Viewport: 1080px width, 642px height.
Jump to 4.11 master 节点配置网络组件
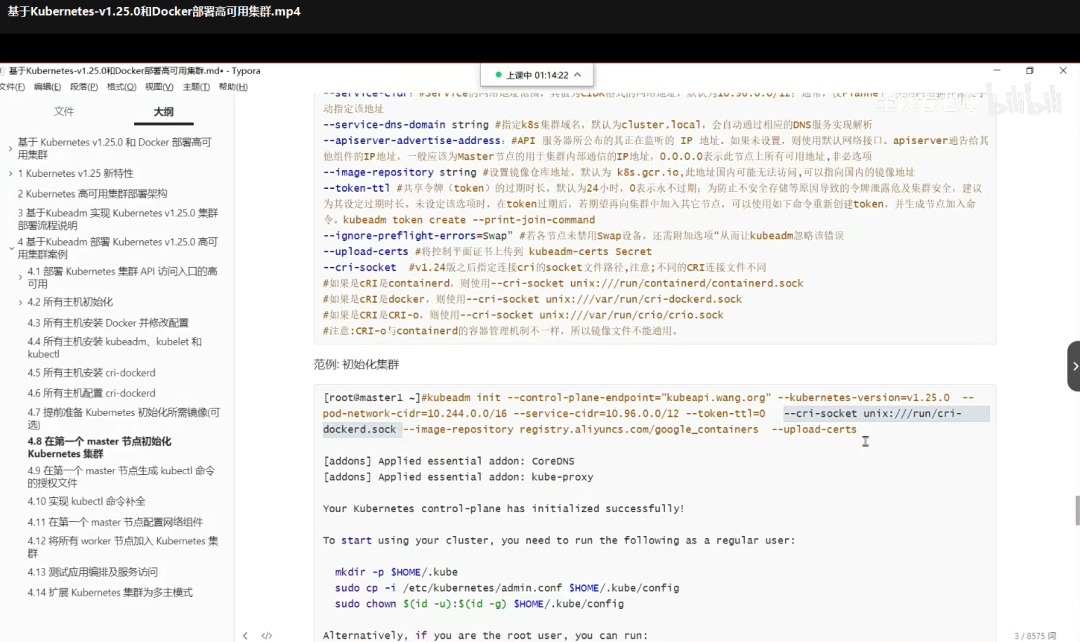tap(115, 522)
